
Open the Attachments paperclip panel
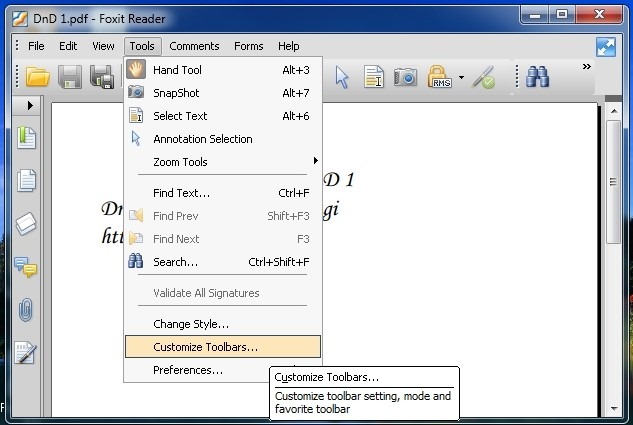(x=25, y=310)
